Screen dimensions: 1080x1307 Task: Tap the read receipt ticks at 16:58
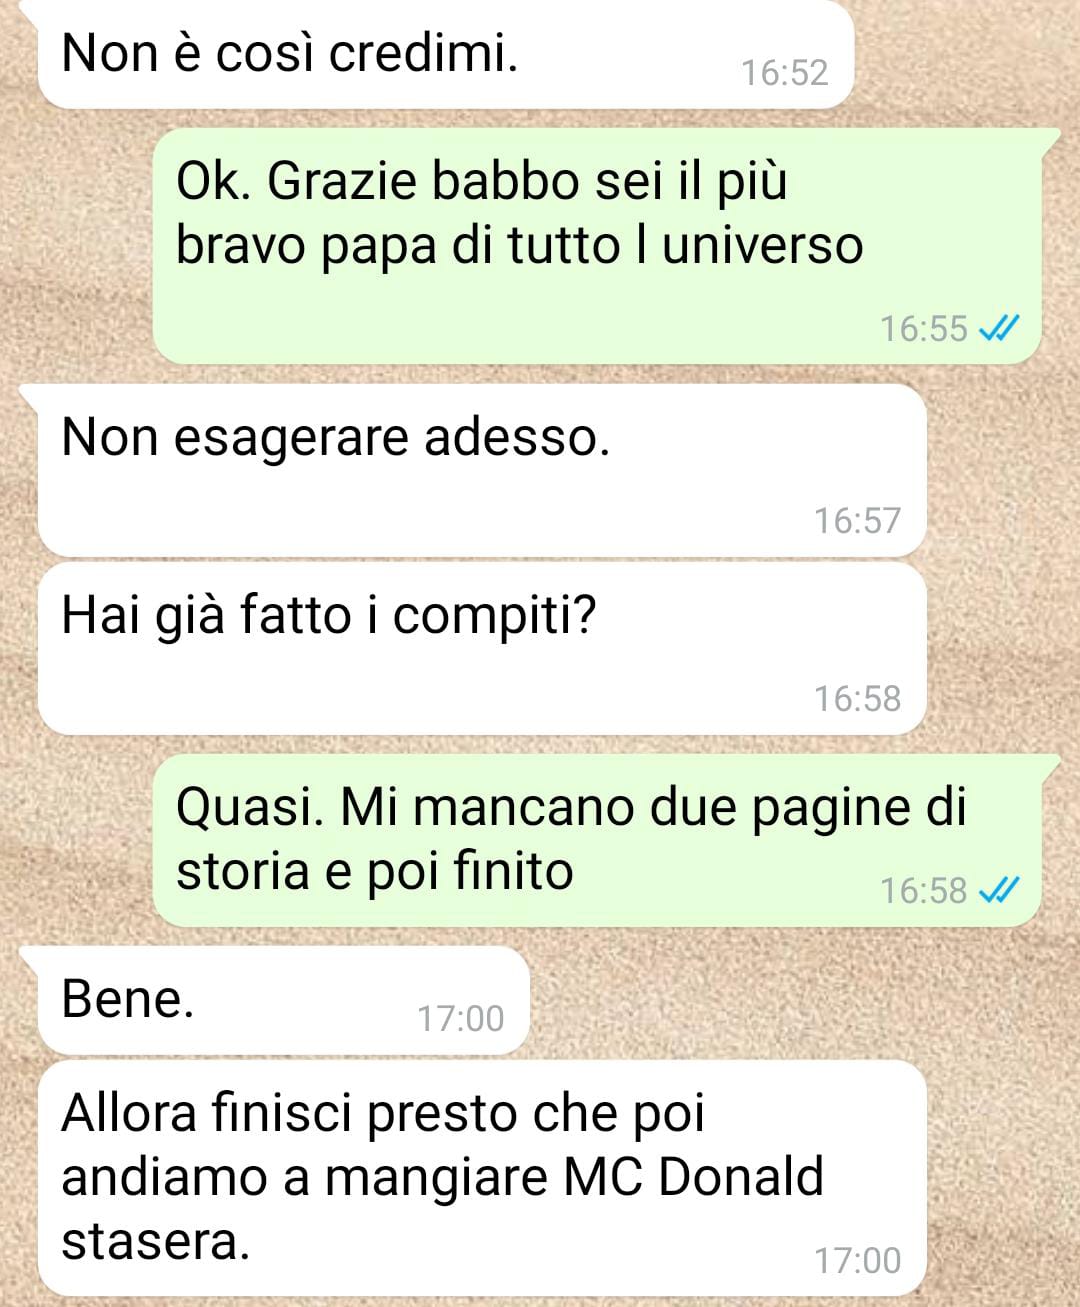point(999,890)
